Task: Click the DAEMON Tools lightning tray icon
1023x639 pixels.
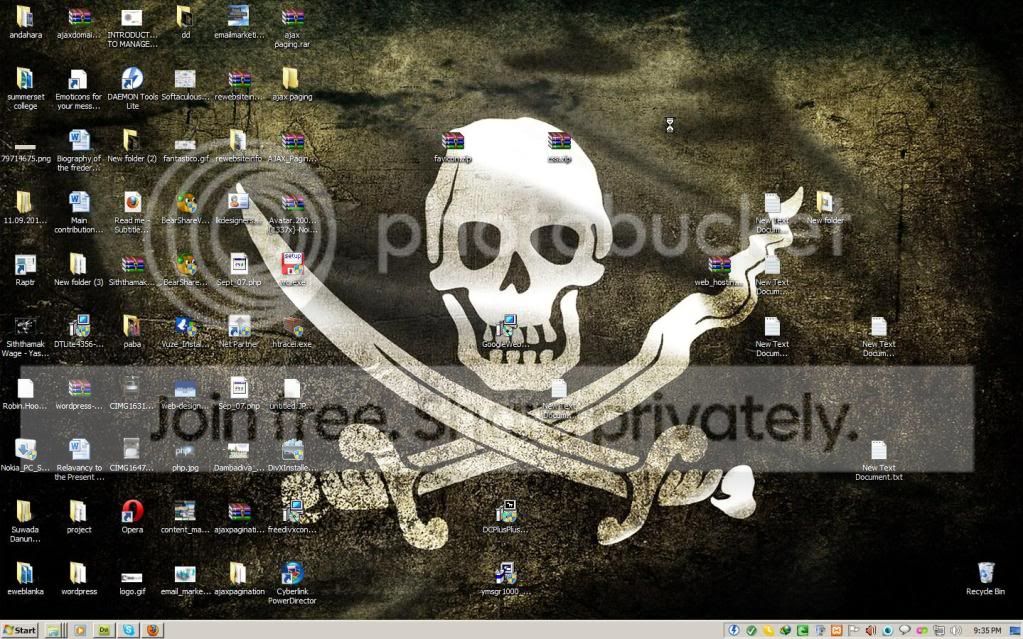Action: 734,630
